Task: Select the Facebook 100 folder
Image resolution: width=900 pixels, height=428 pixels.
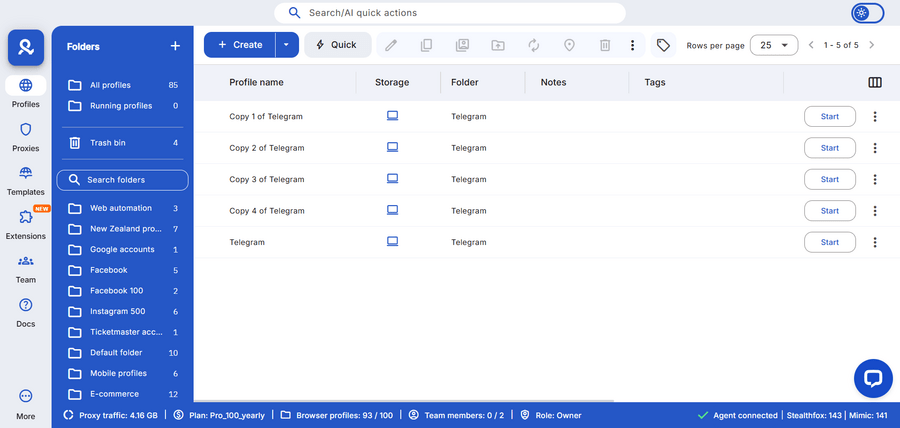Action: 116,290
